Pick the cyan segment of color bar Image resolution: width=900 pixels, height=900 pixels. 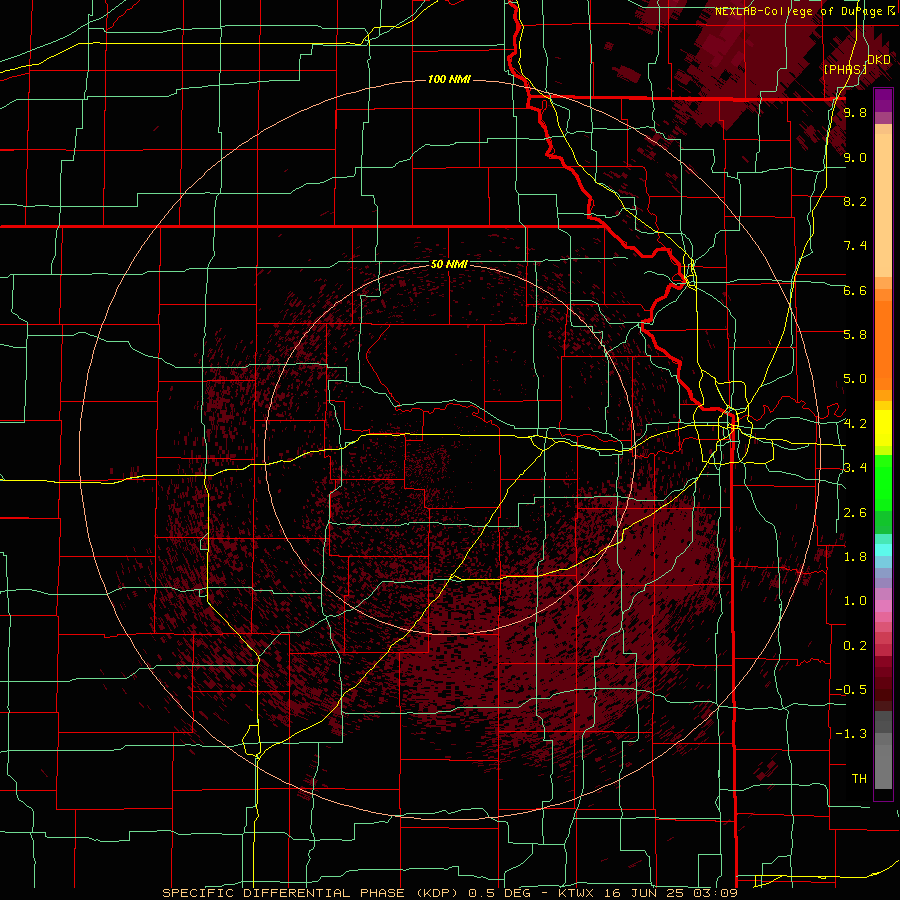pyautogui.click(x=883, y=550)
